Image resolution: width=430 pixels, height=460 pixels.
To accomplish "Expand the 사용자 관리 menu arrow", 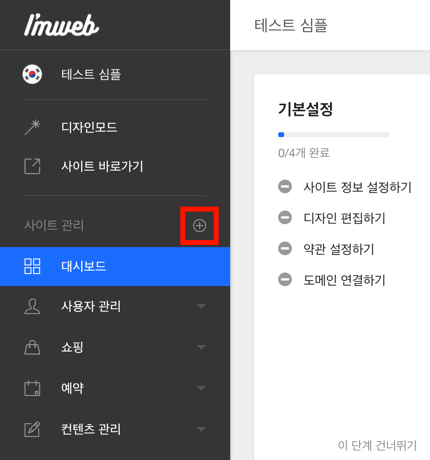I will pos(201,306).
